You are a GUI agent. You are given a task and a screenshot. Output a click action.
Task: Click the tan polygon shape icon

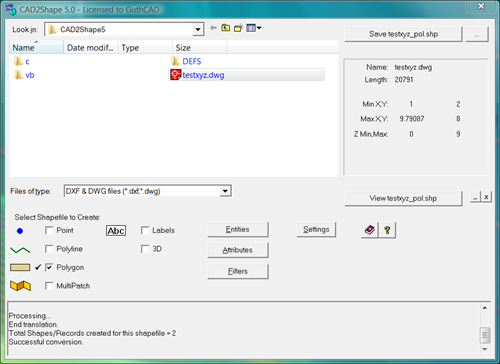pyautogui.click(x=20, y=267)
